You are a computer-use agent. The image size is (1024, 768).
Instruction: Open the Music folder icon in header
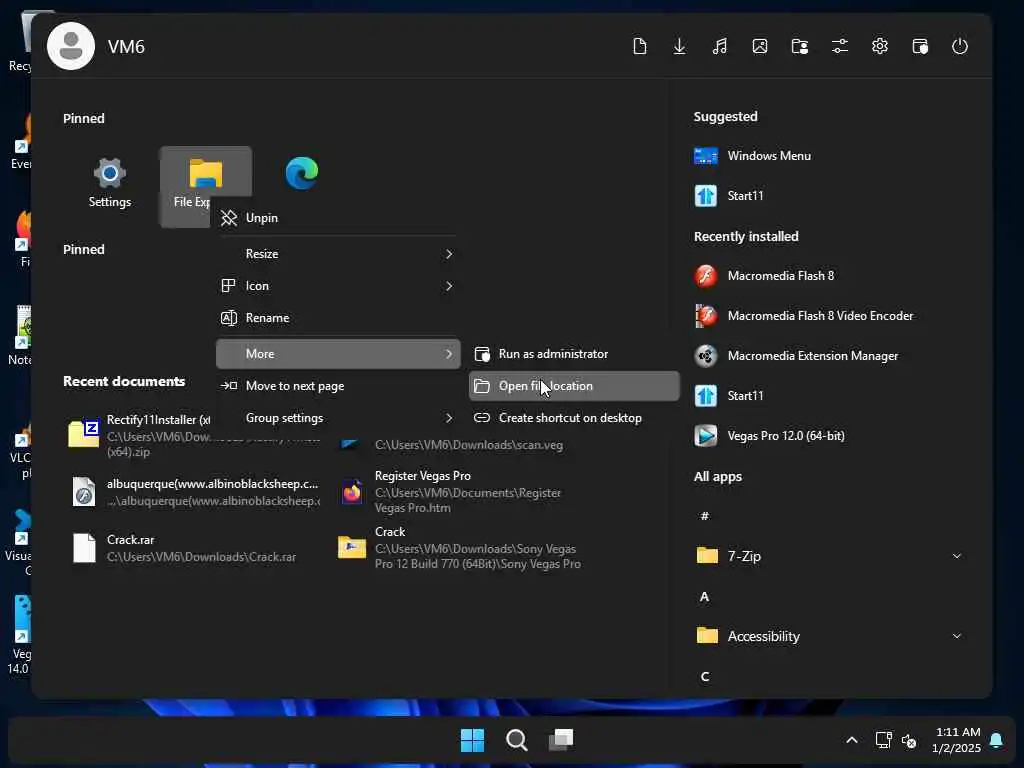(x=720, y=46)
